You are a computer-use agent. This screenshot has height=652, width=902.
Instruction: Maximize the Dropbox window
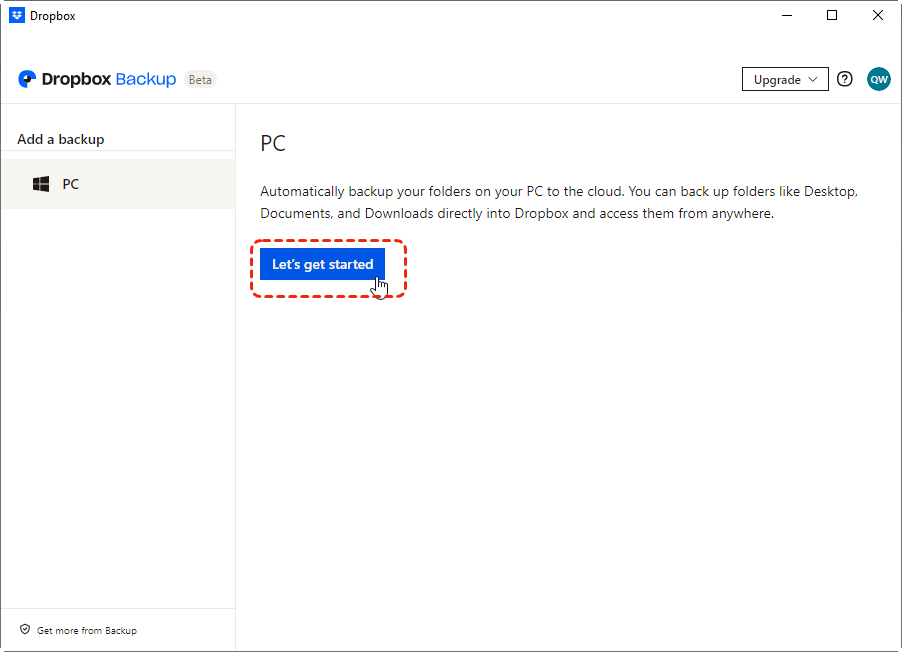click(832, 16)
